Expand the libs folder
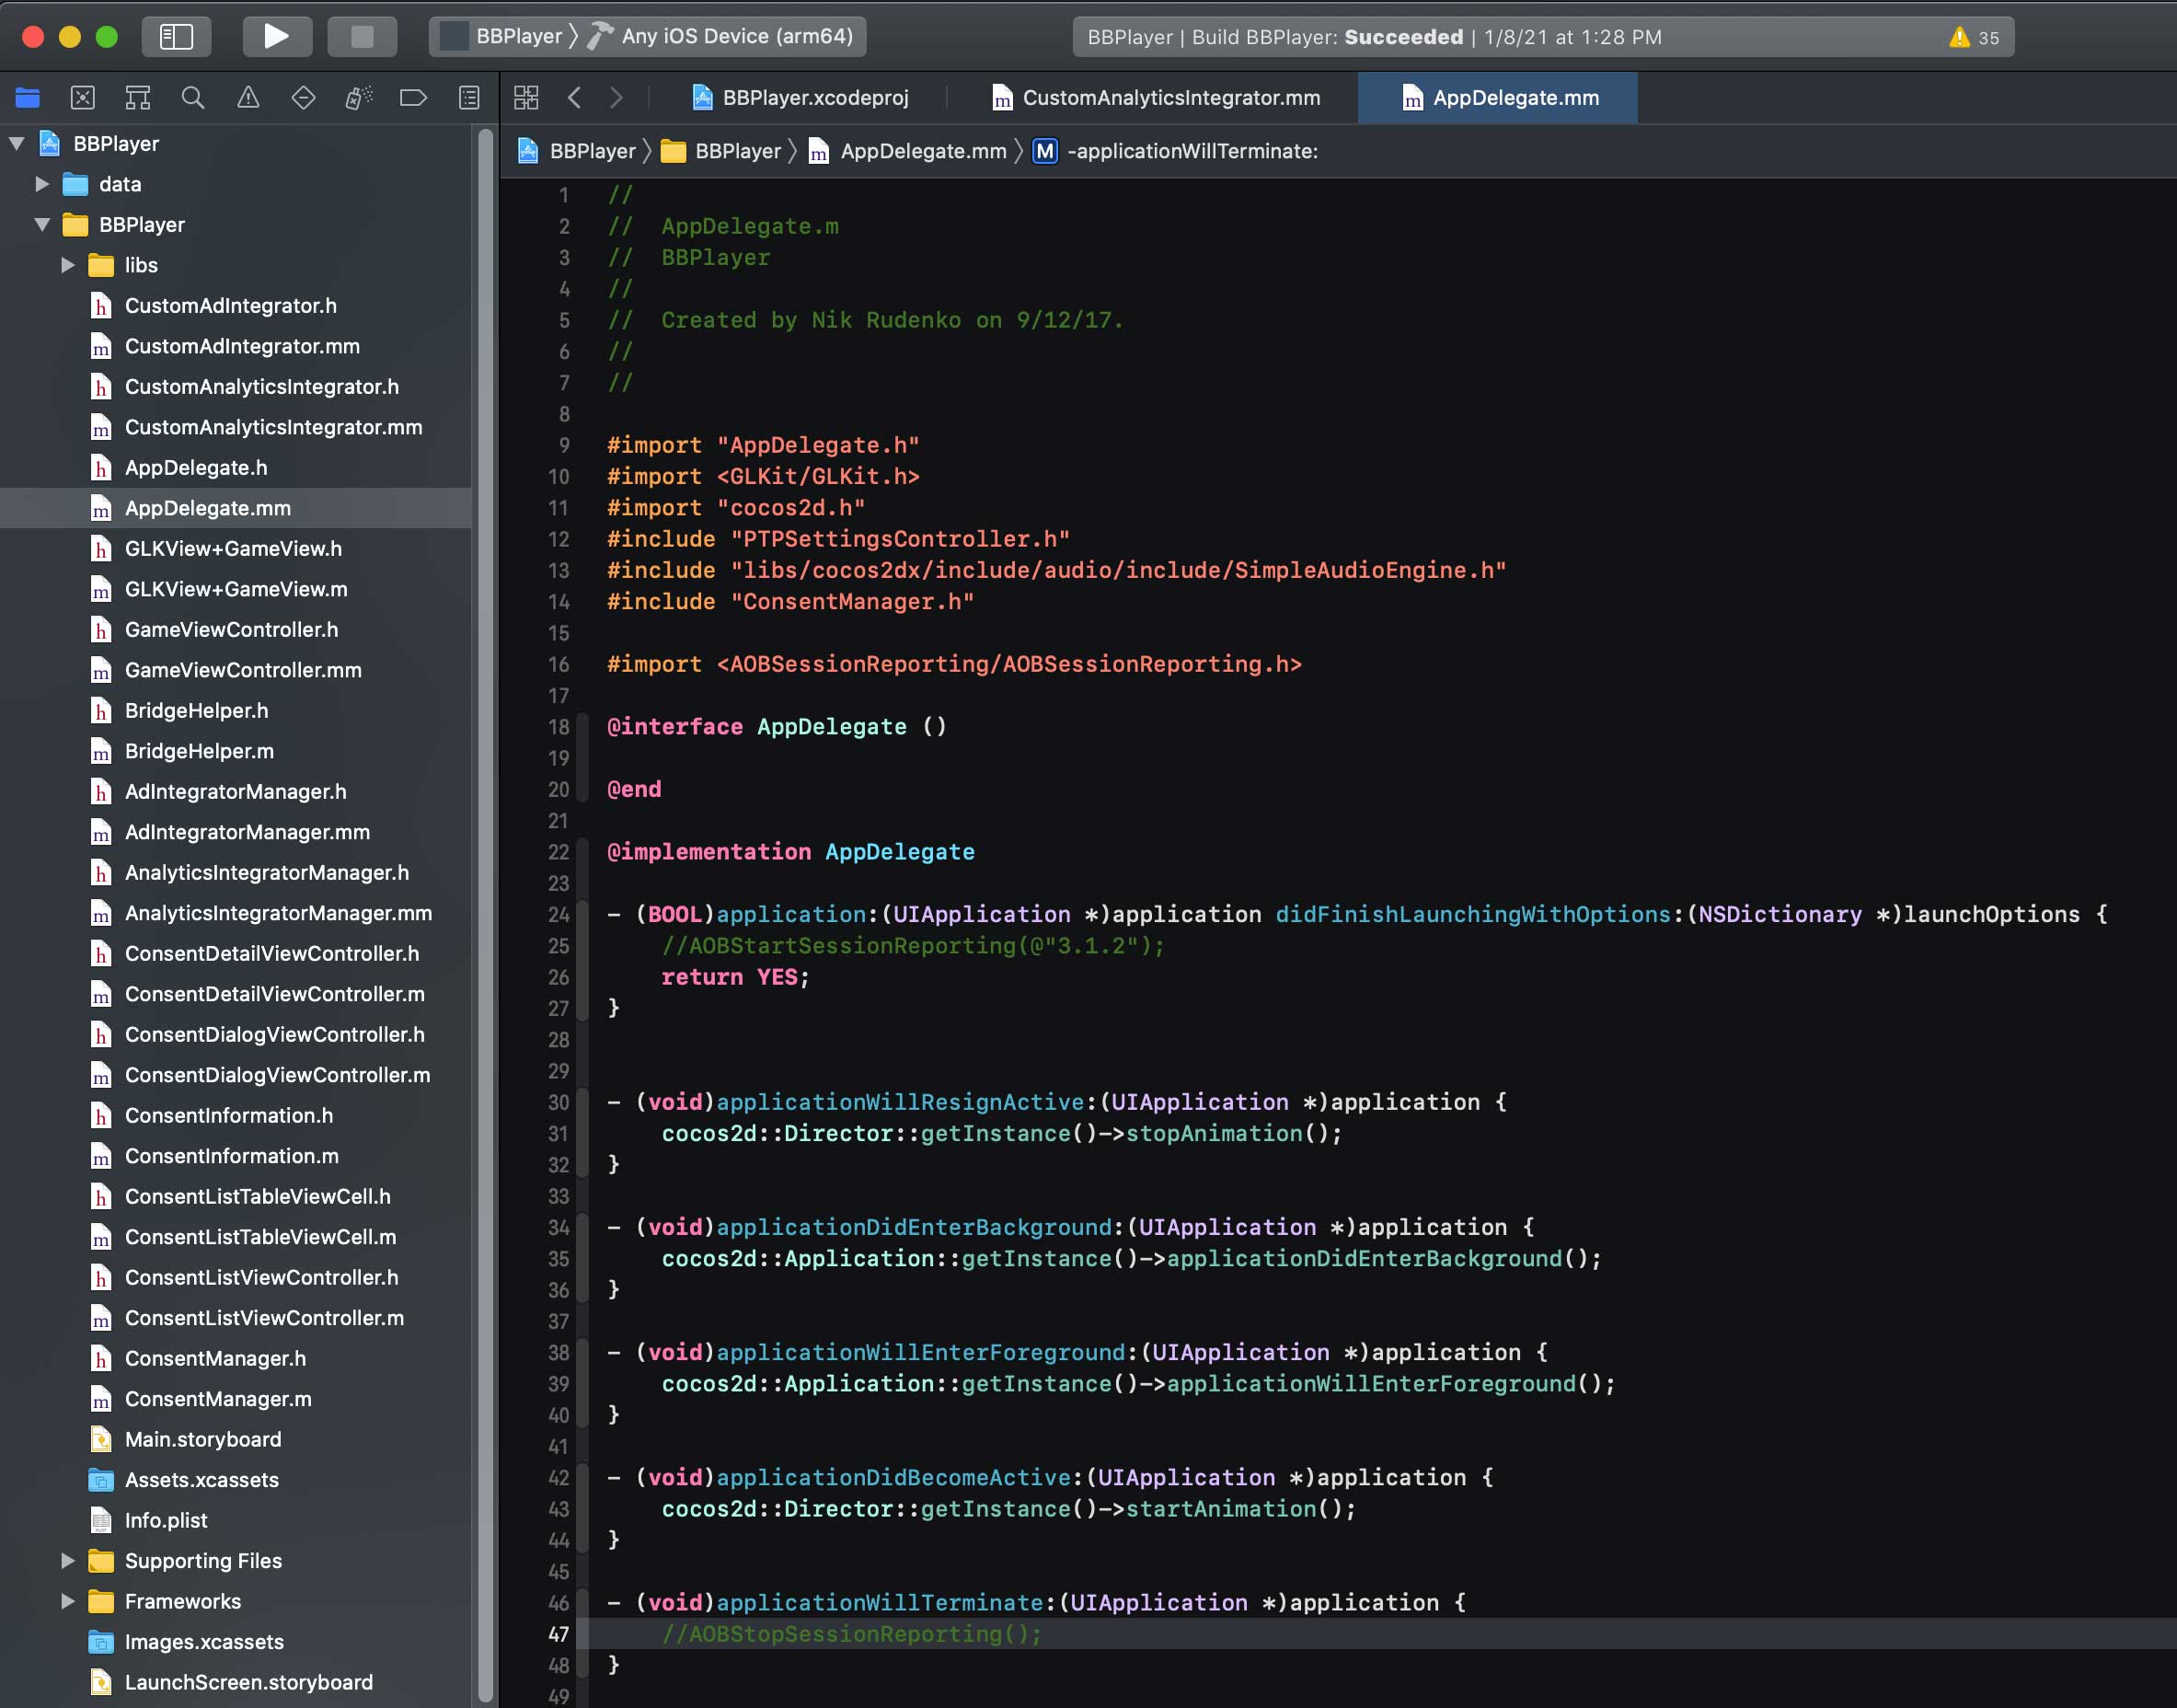 tap(68, 265)
